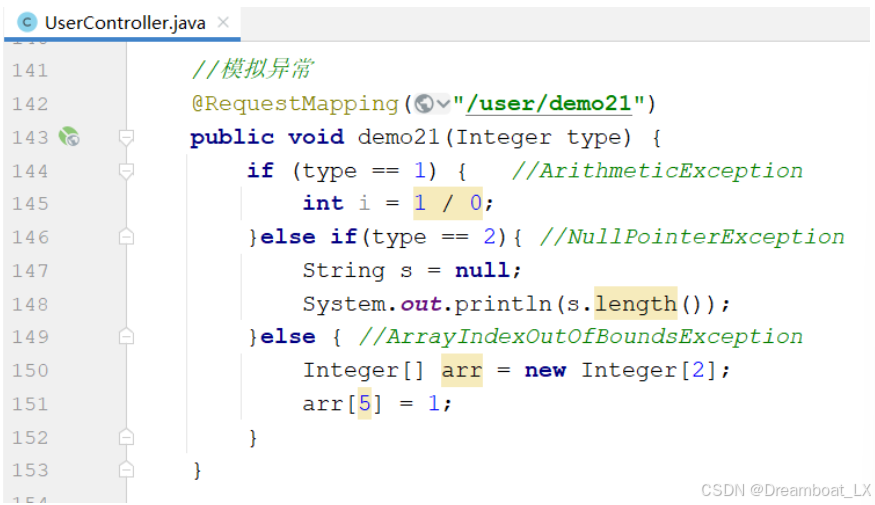Click line number 151 in gutter

point(30,404)
